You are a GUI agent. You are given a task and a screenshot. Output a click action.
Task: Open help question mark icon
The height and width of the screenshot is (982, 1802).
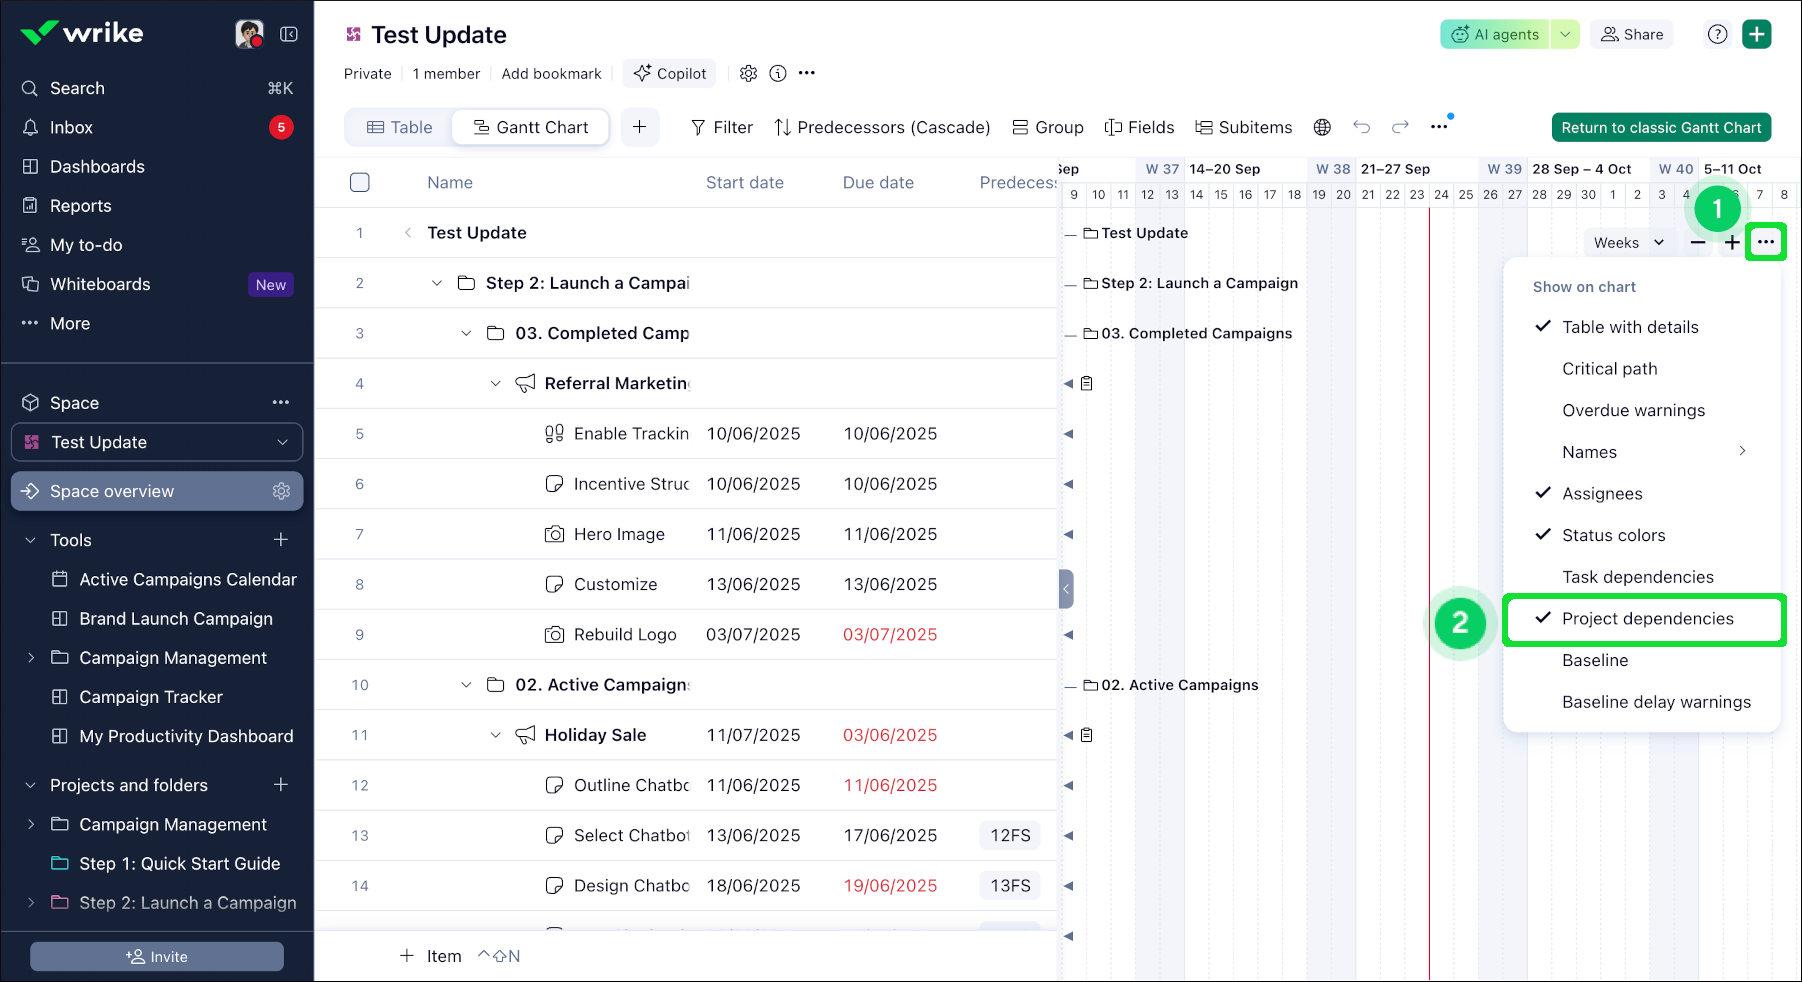(x=1717, y=34)
